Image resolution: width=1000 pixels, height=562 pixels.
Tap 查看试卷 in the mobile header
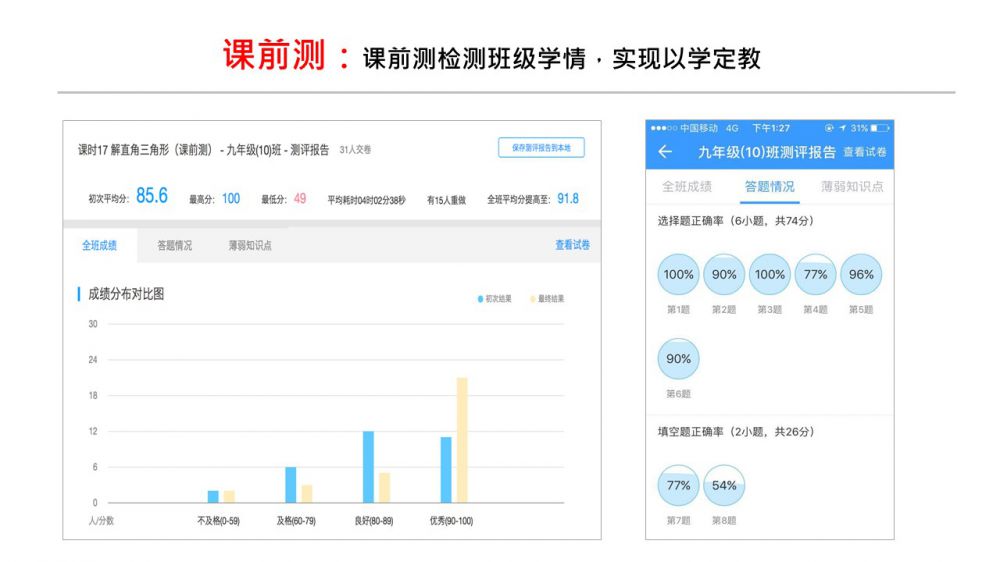coord(865,152)
